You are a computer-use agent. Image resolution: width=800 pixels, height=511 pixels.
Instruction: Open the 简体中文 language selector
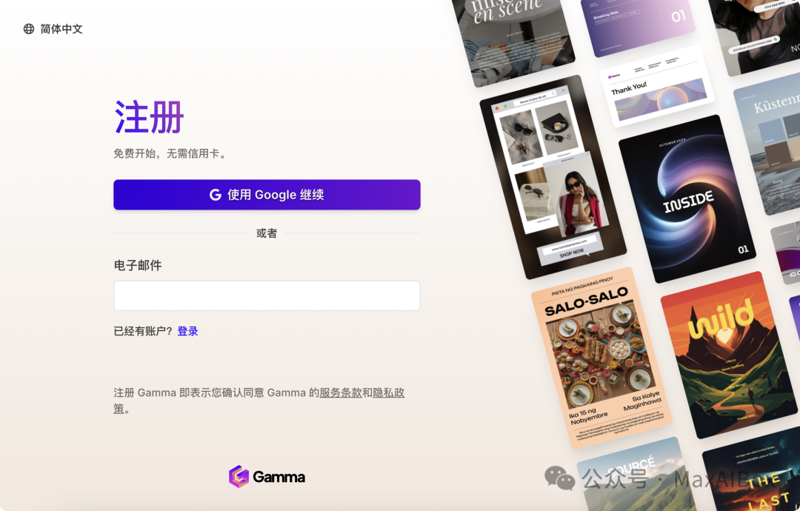pos(53,29)
